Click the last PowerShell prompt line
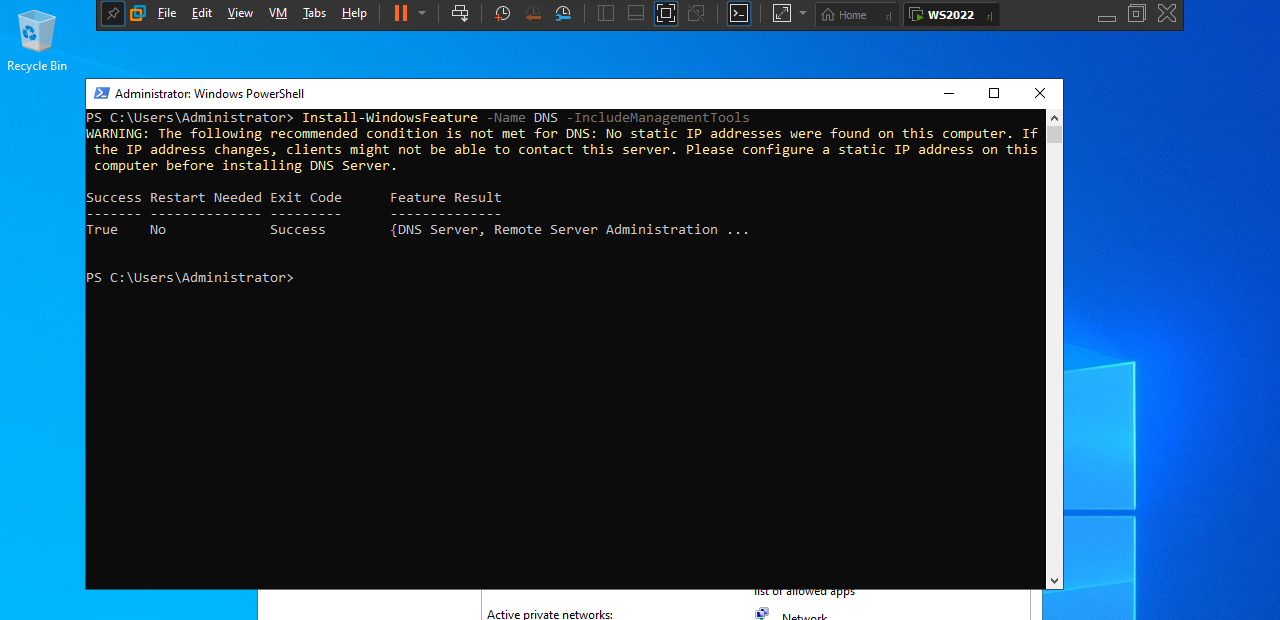 [190, 278]
